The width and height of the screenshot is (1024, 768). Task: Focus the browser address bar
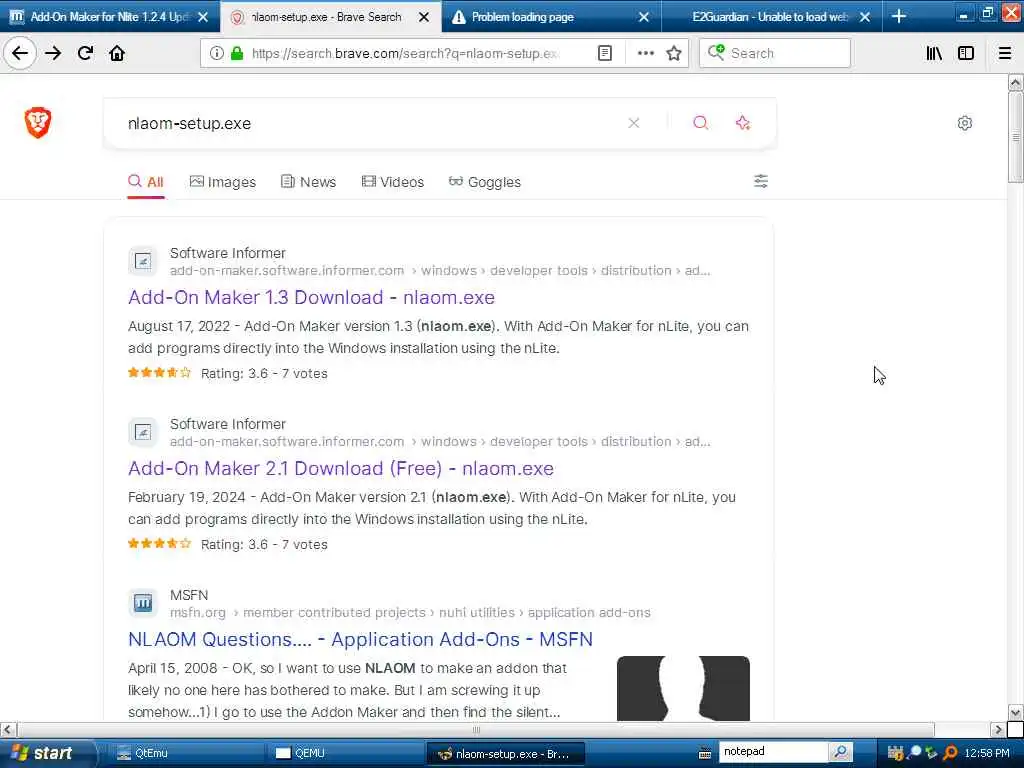[405, 53]
